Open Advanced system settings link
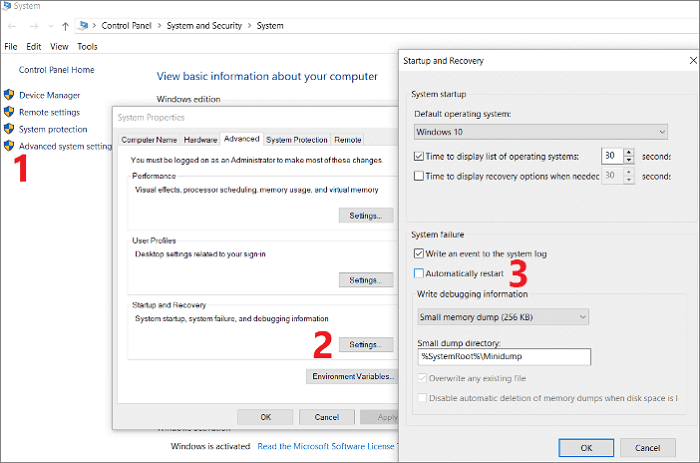 pyautogui.click(x=66, y=146)
